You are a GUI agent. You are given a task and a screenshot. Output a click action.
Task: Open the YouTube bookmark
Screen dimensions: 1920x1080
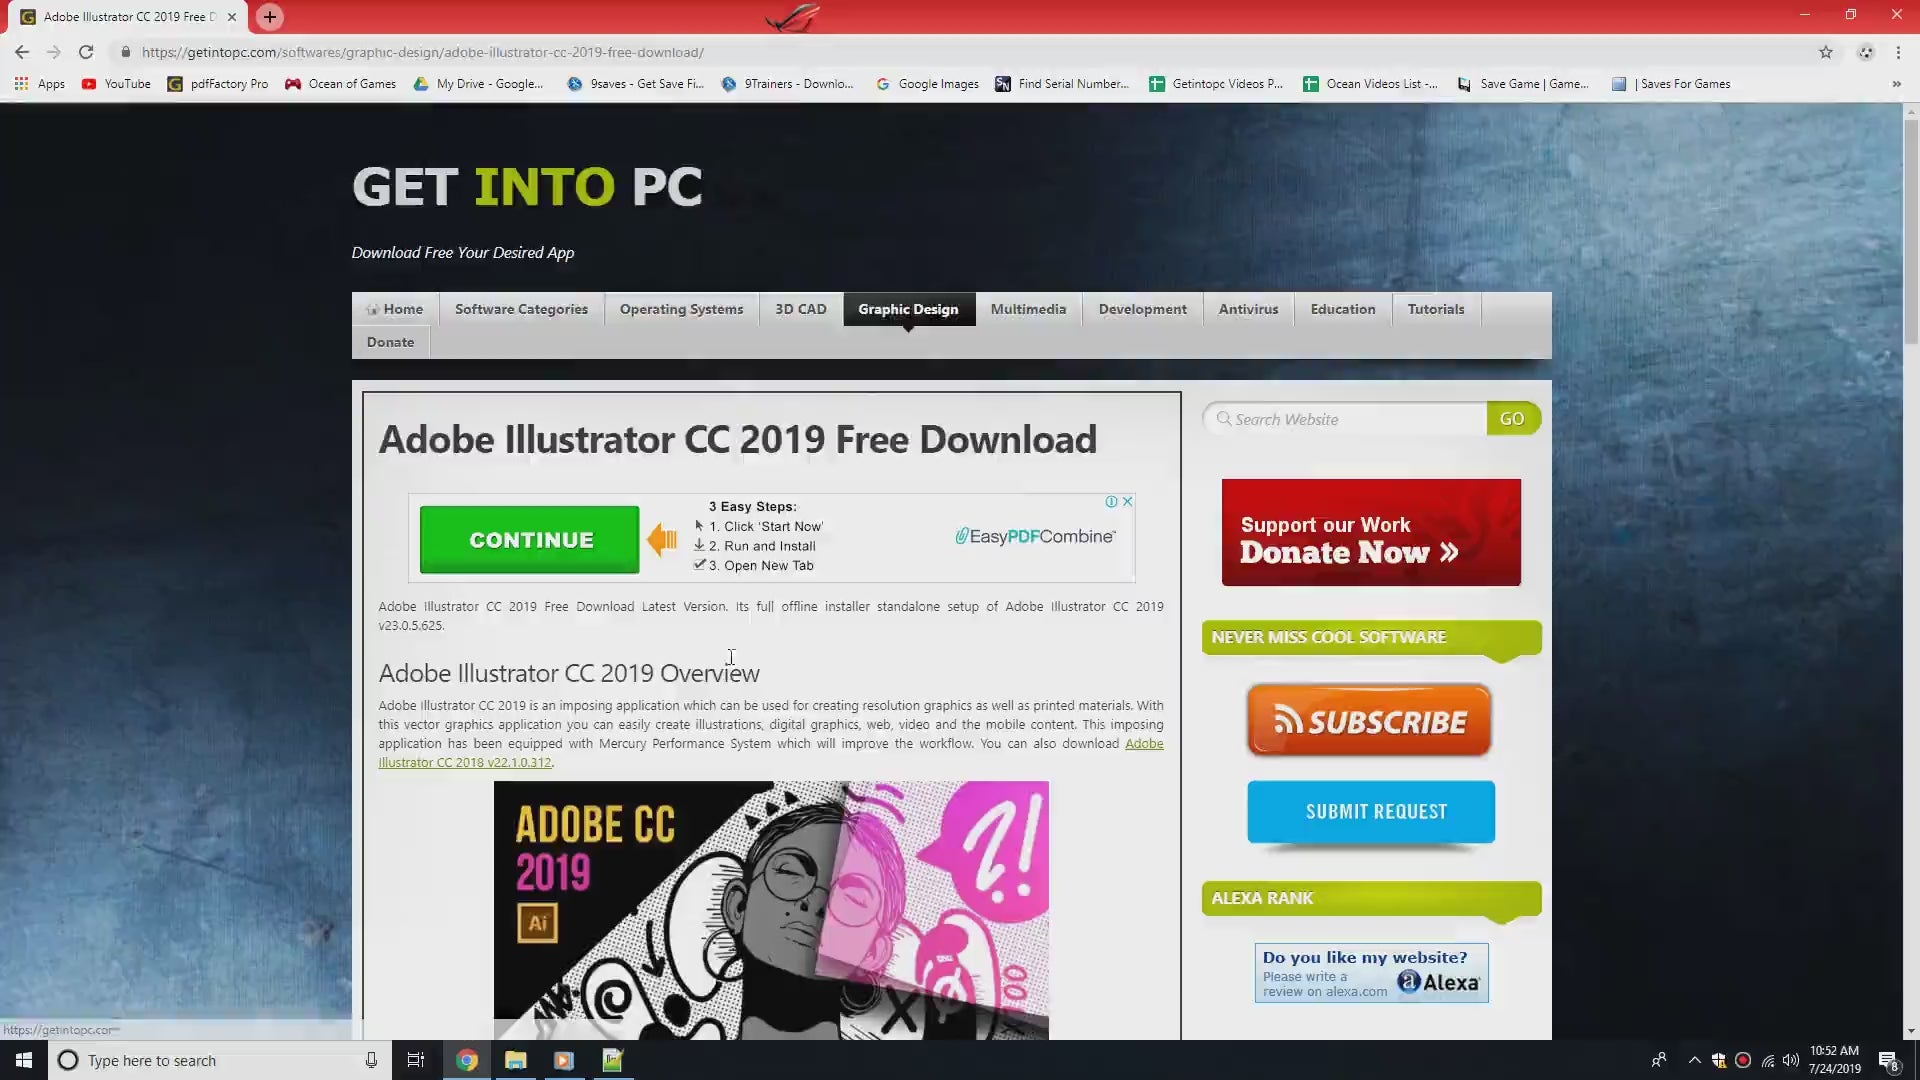tap(116, 84)
